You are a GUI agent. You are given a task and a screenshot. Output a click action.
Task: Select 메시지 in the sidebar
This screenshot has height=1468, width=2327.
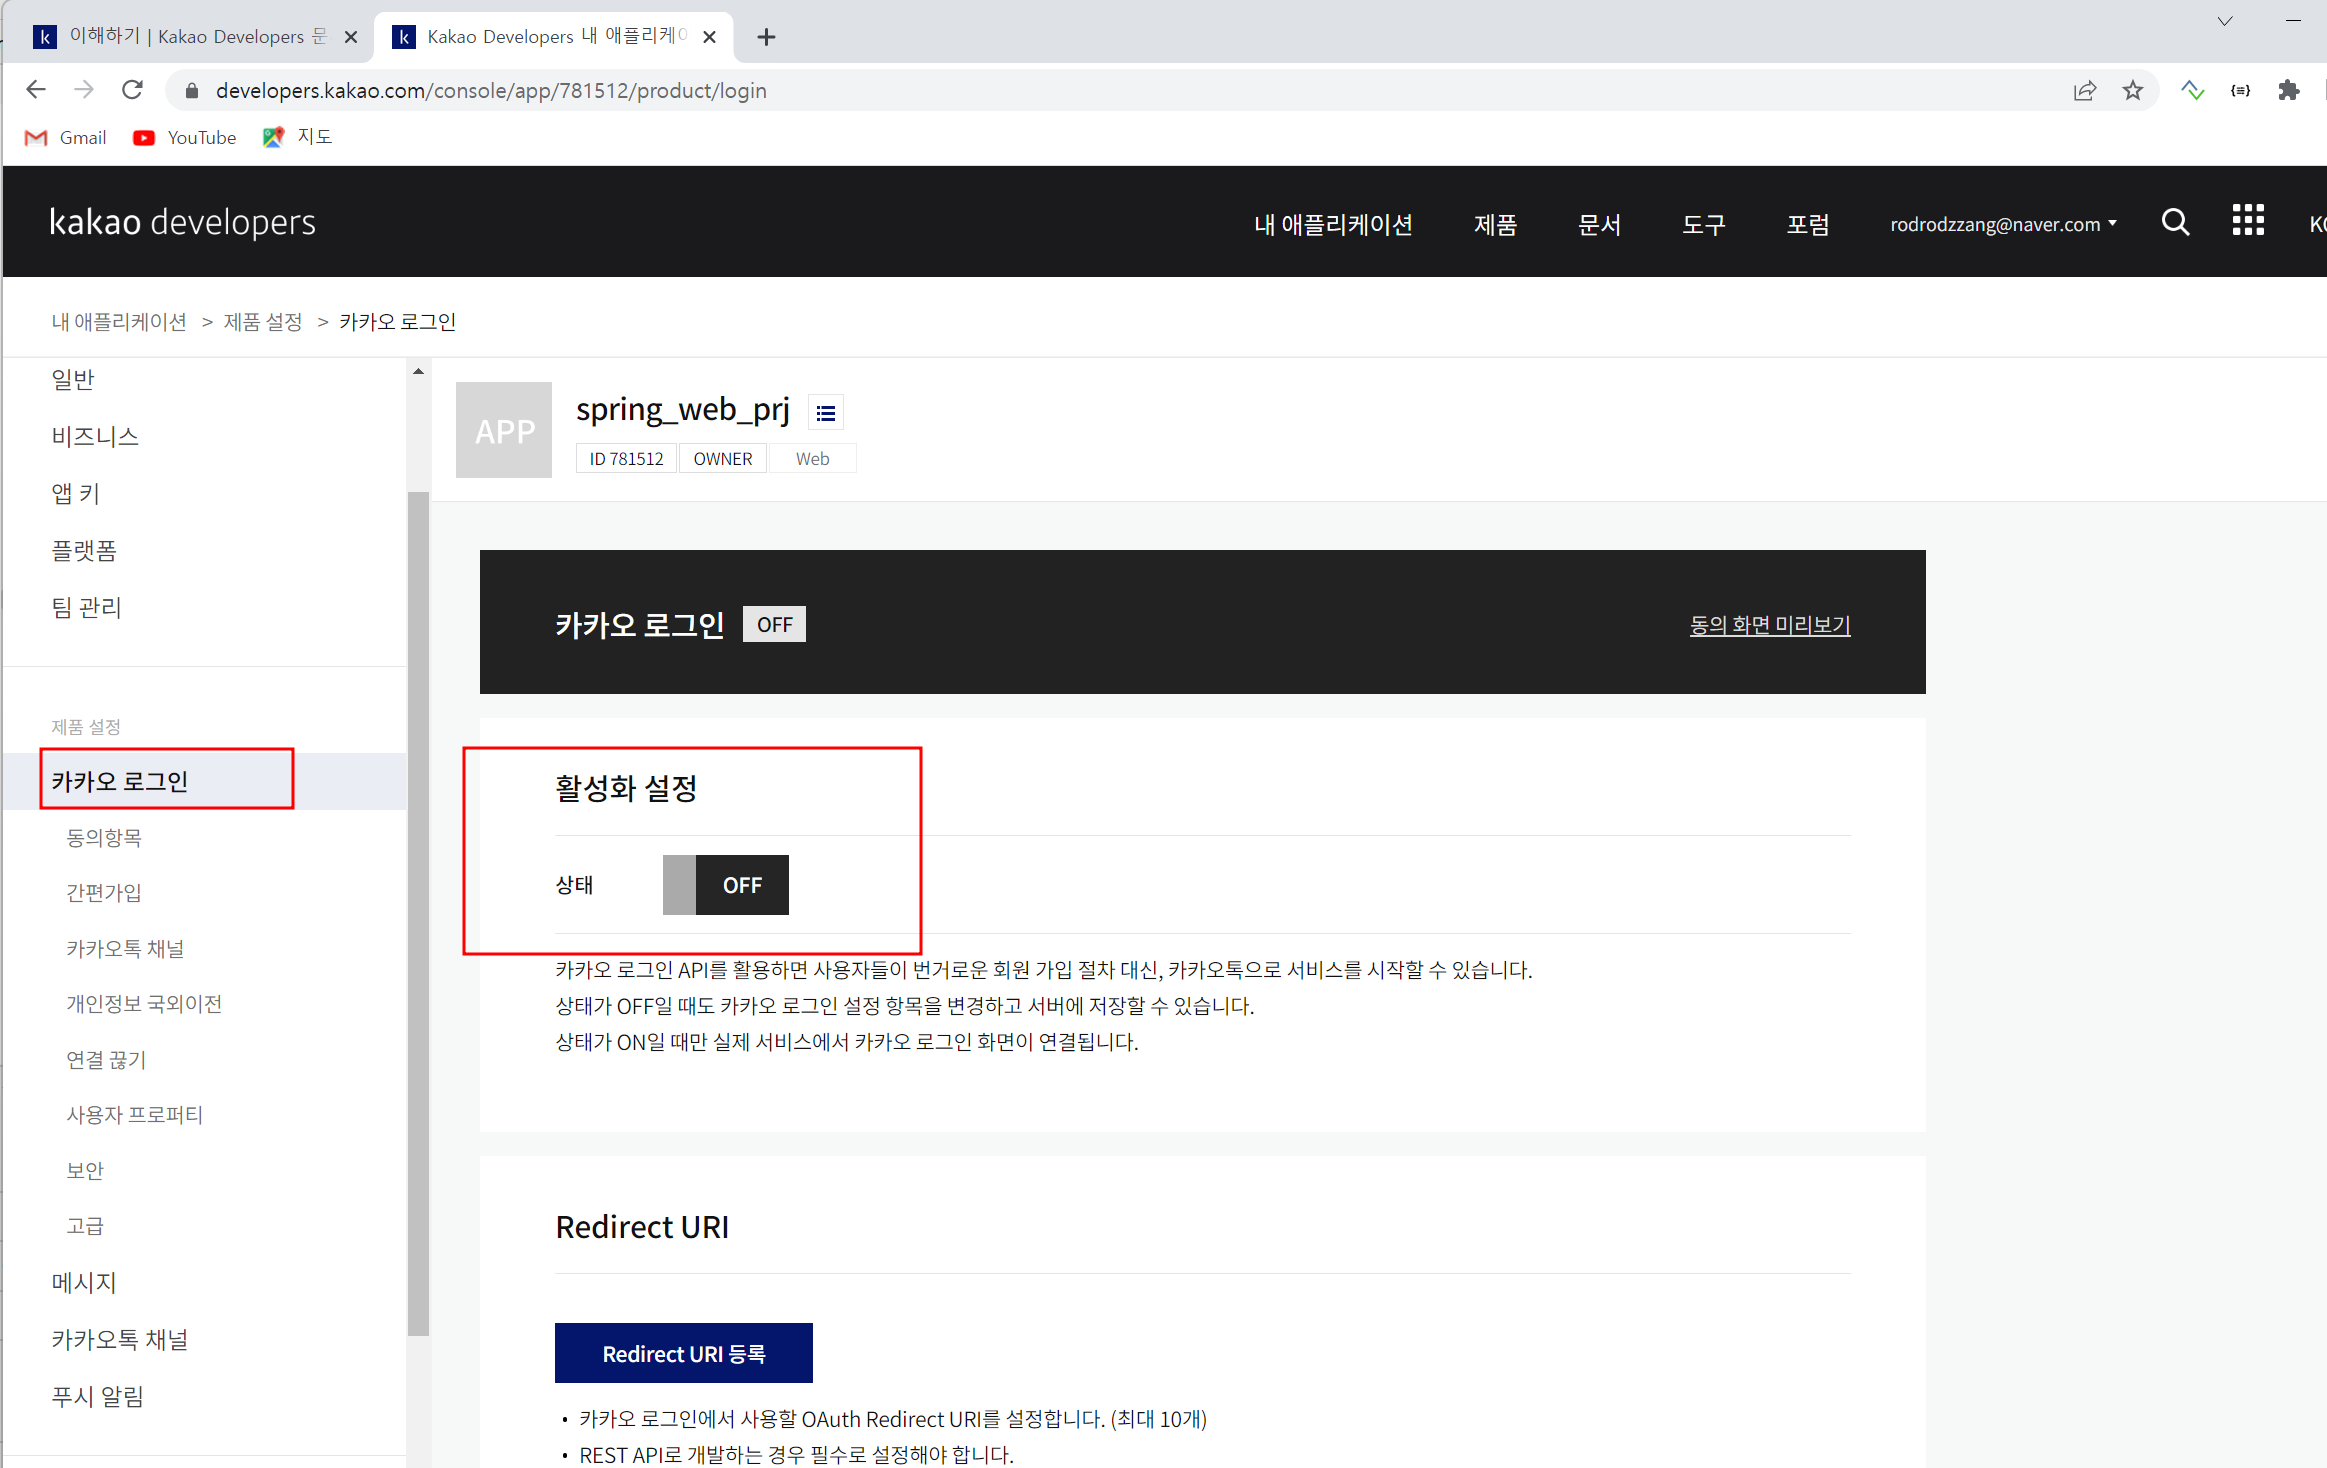pyautogui.click(x=84, y=1283)
